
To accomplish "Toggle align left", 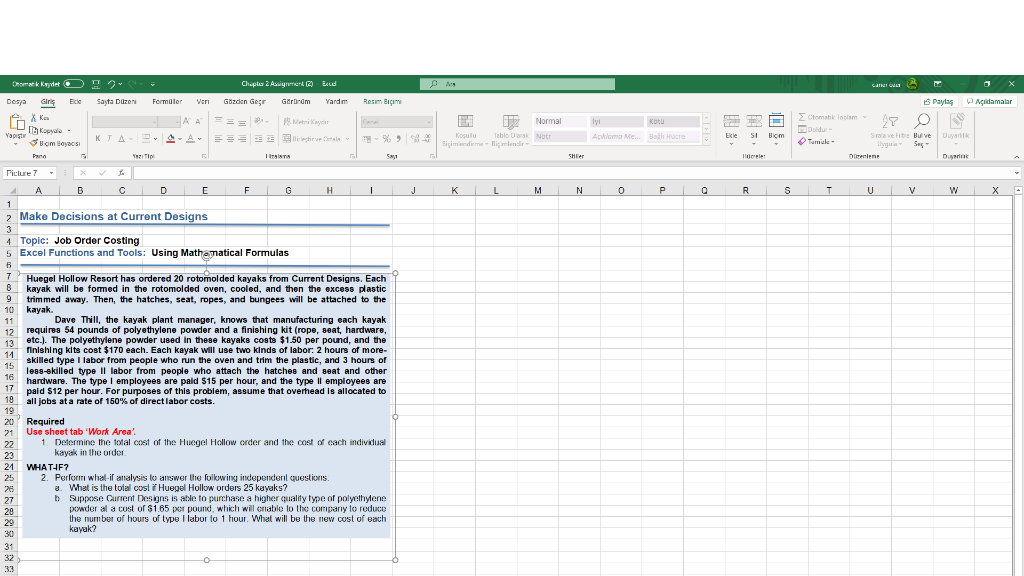I will pyautogui.click(x=219, y=138).
